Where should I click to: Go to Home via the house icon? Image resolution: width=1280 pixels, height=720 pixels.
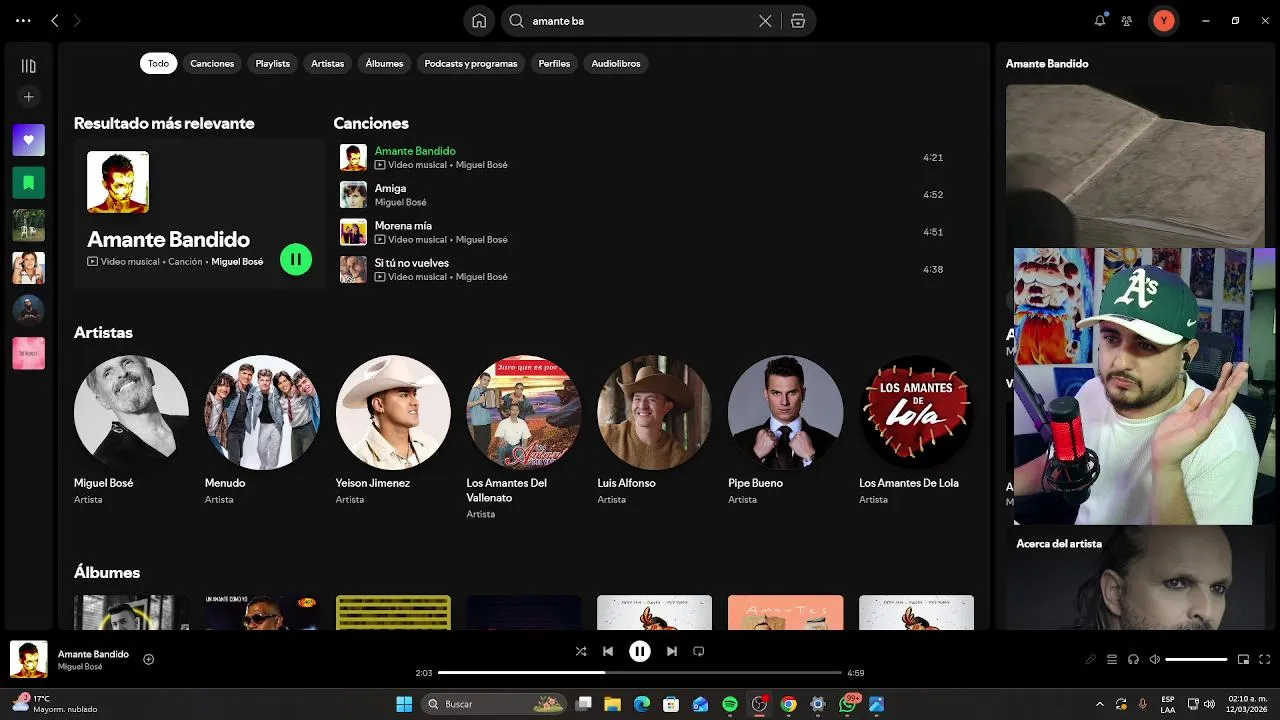[479, 21]
